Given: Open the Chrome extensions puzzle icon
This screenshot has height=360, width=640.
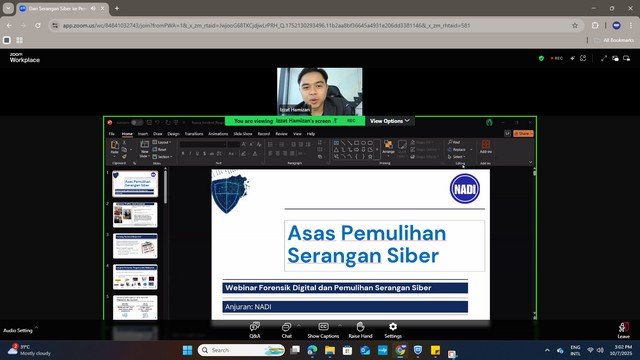Looking at the screenshot, I should (595, 25).
